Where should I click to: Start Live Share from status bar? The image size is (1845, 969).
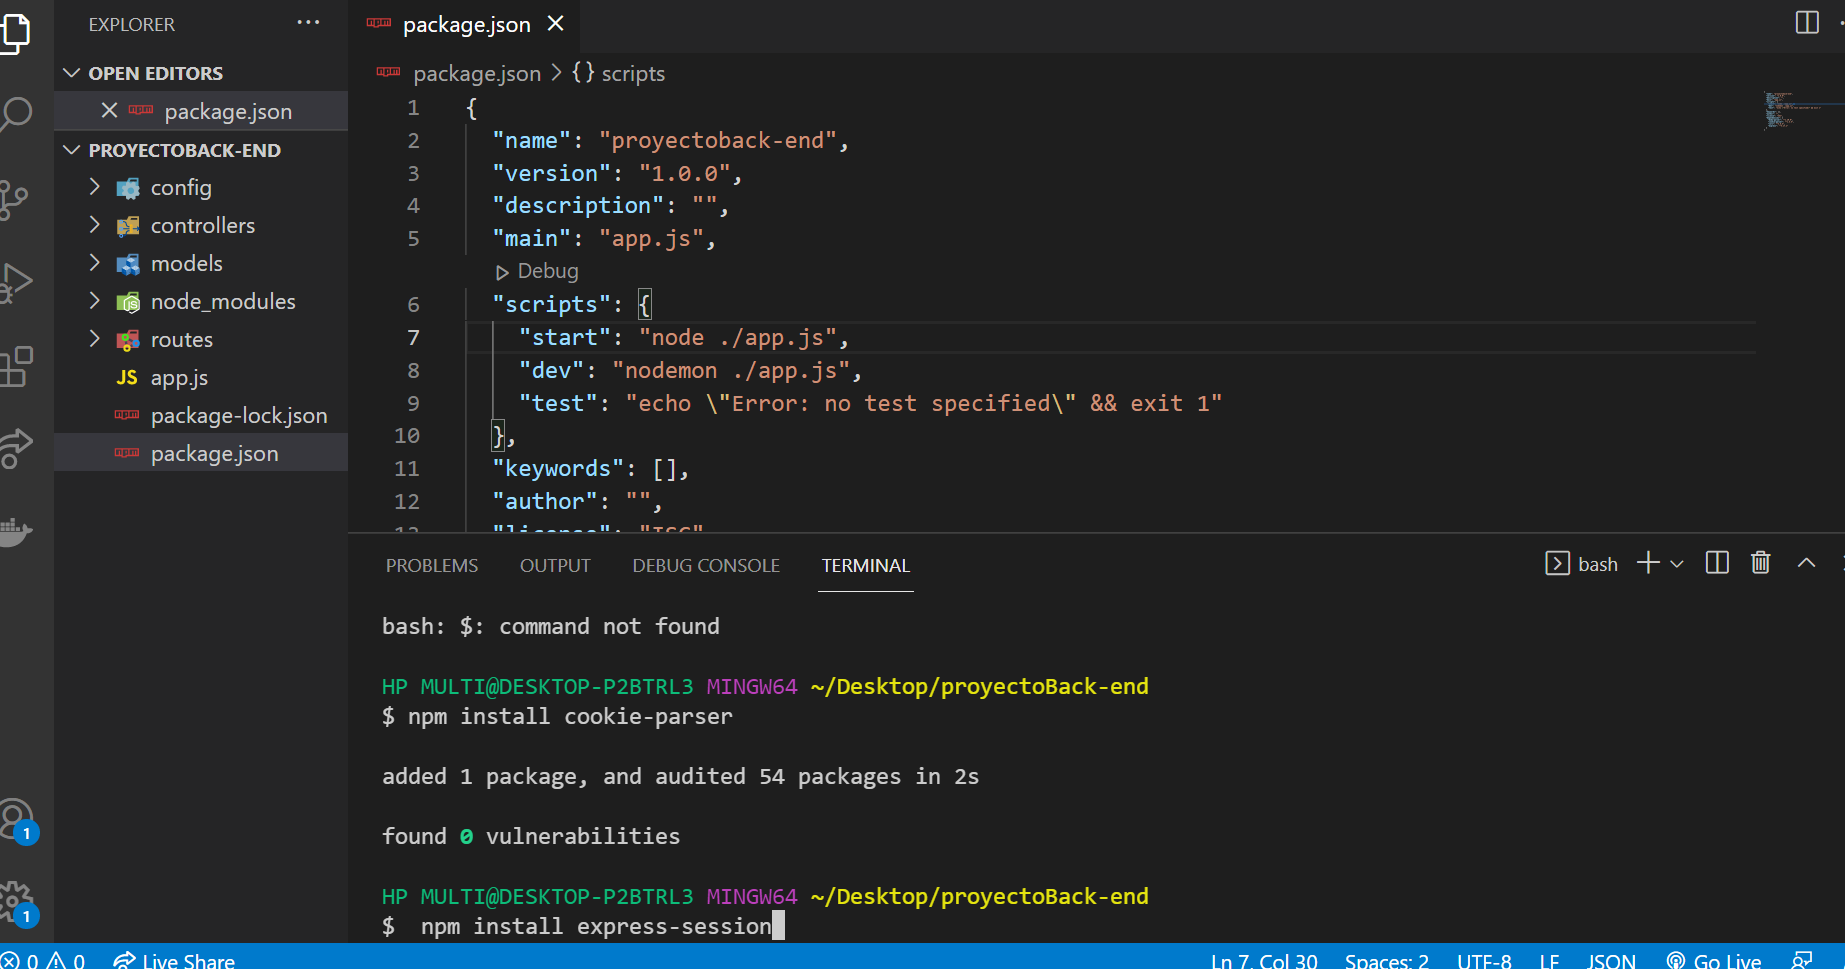(174, 960)
